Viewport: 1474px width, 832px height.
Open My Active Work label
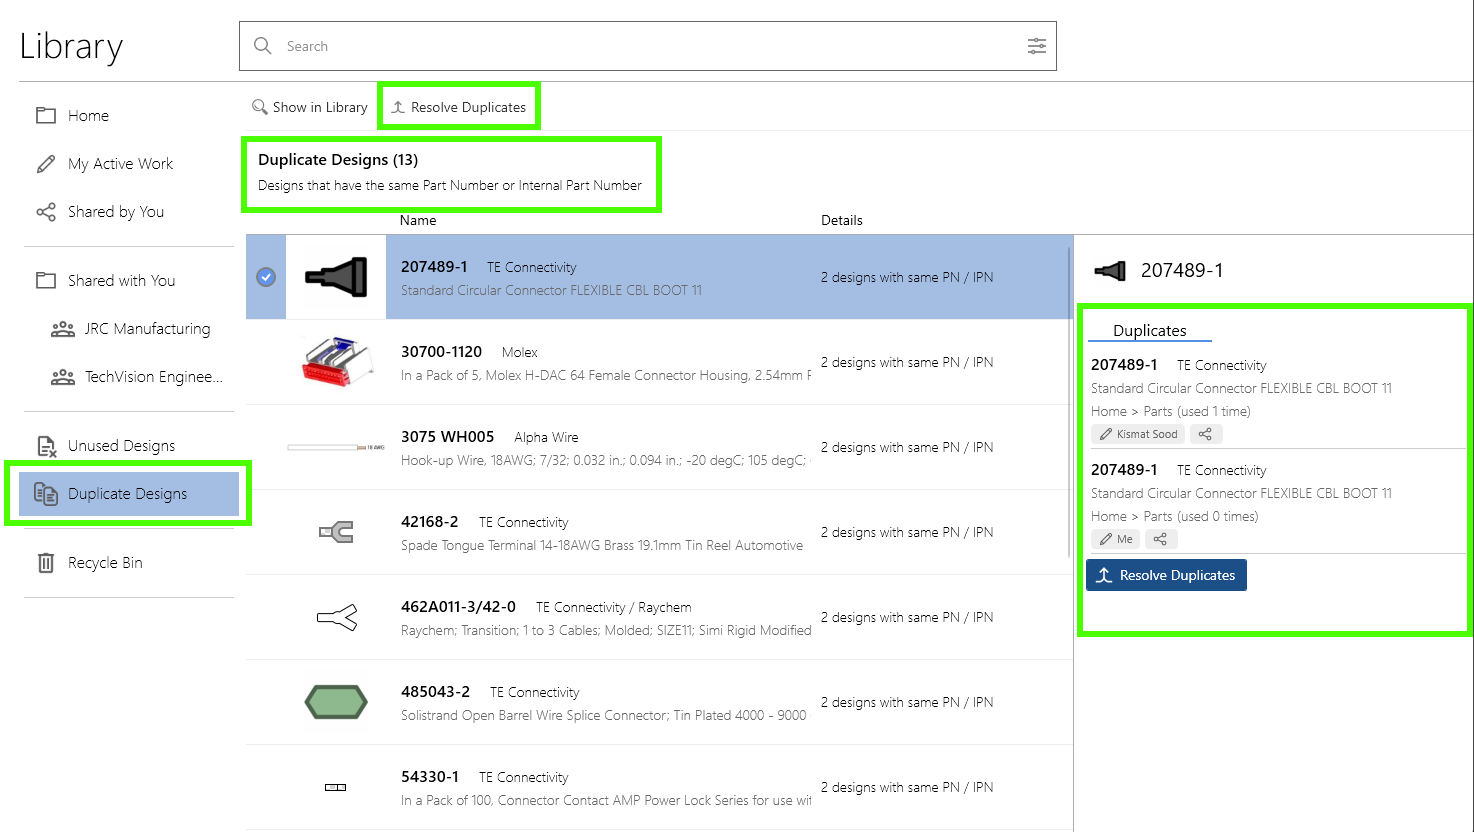(120, 163)
